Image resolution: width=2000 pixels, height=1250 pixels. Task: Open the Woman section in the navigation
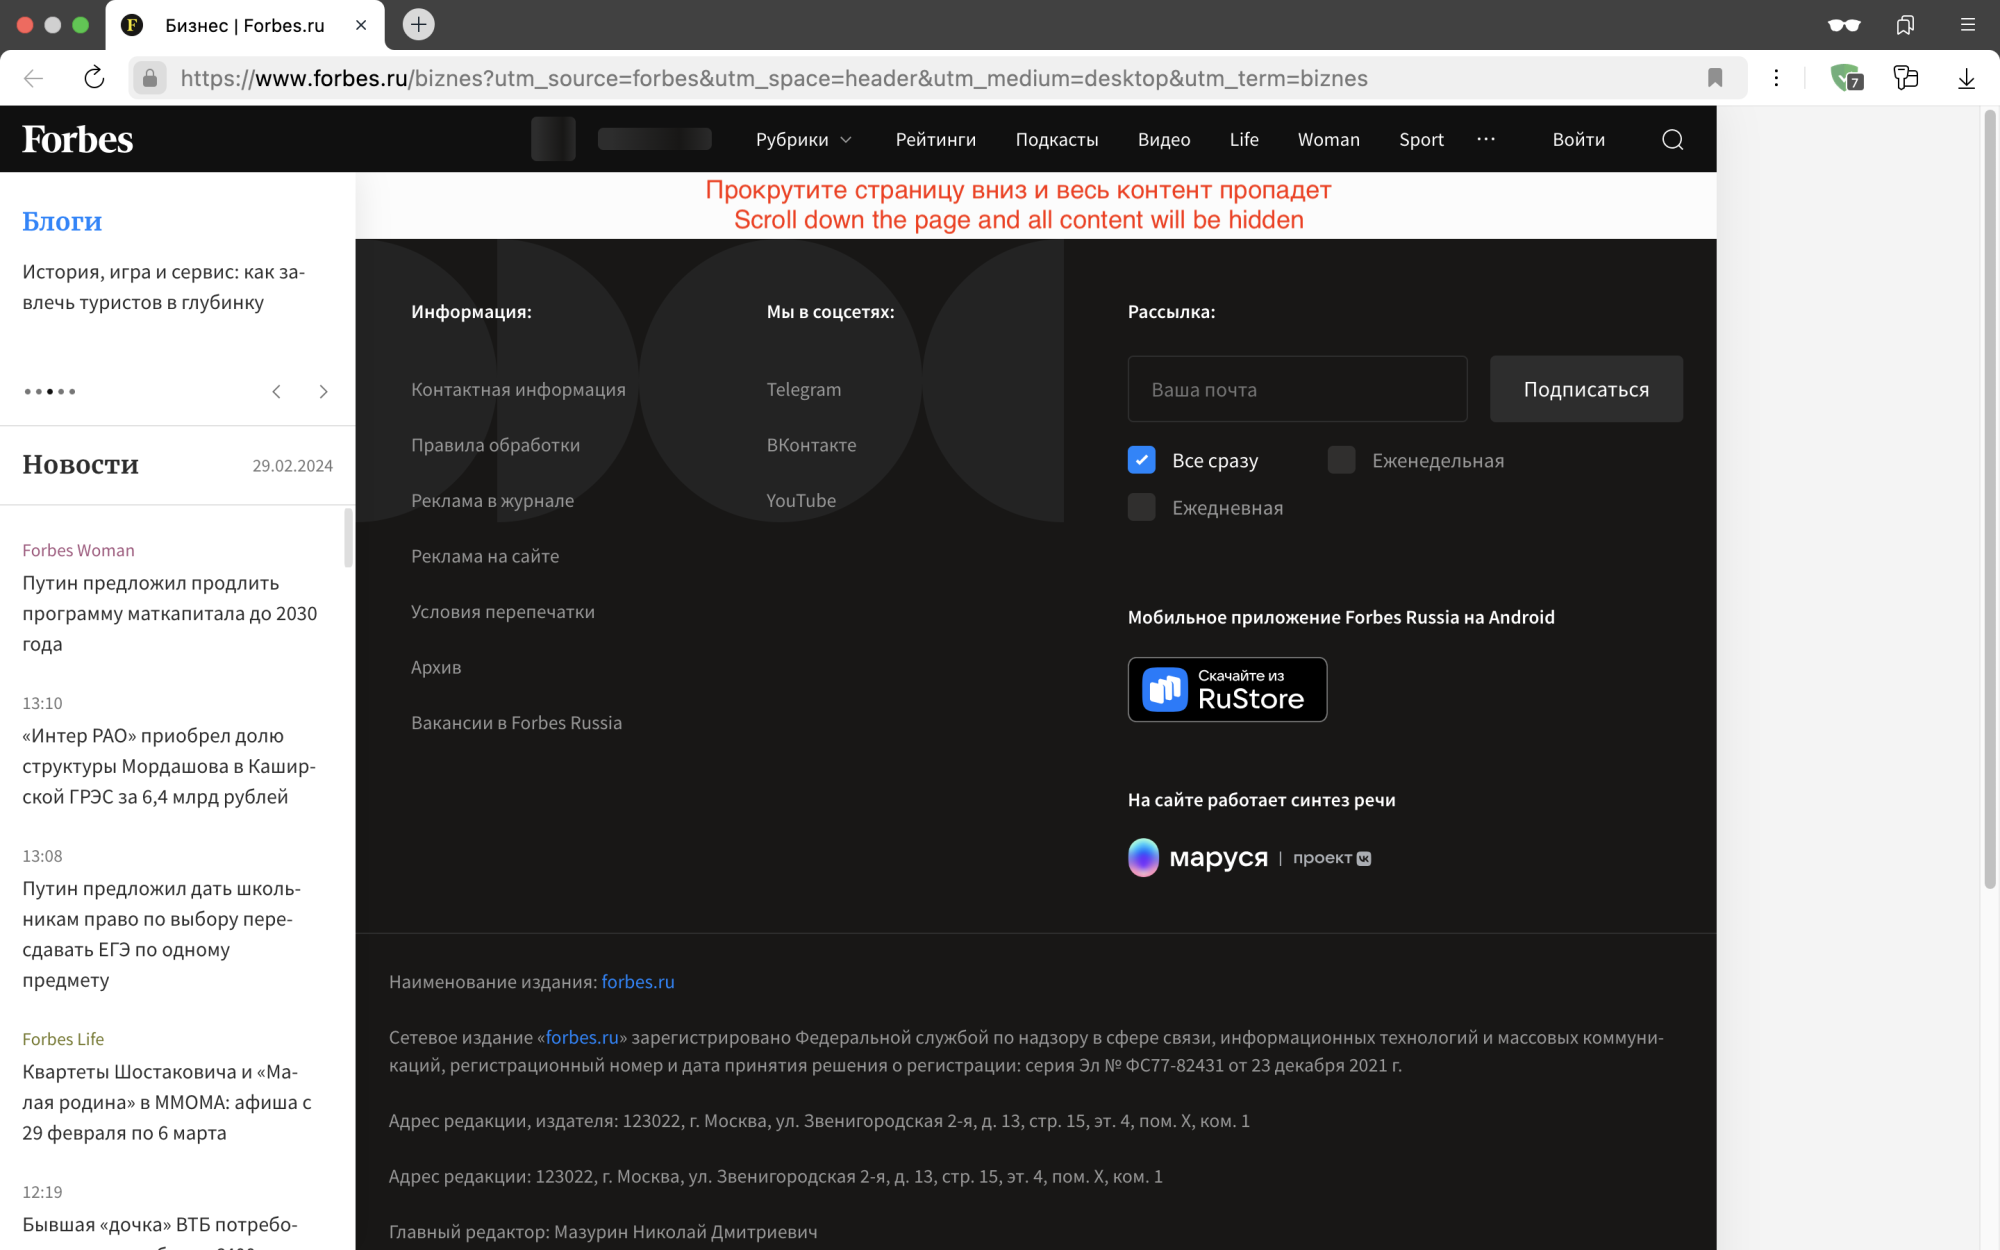pos(1329,139)
